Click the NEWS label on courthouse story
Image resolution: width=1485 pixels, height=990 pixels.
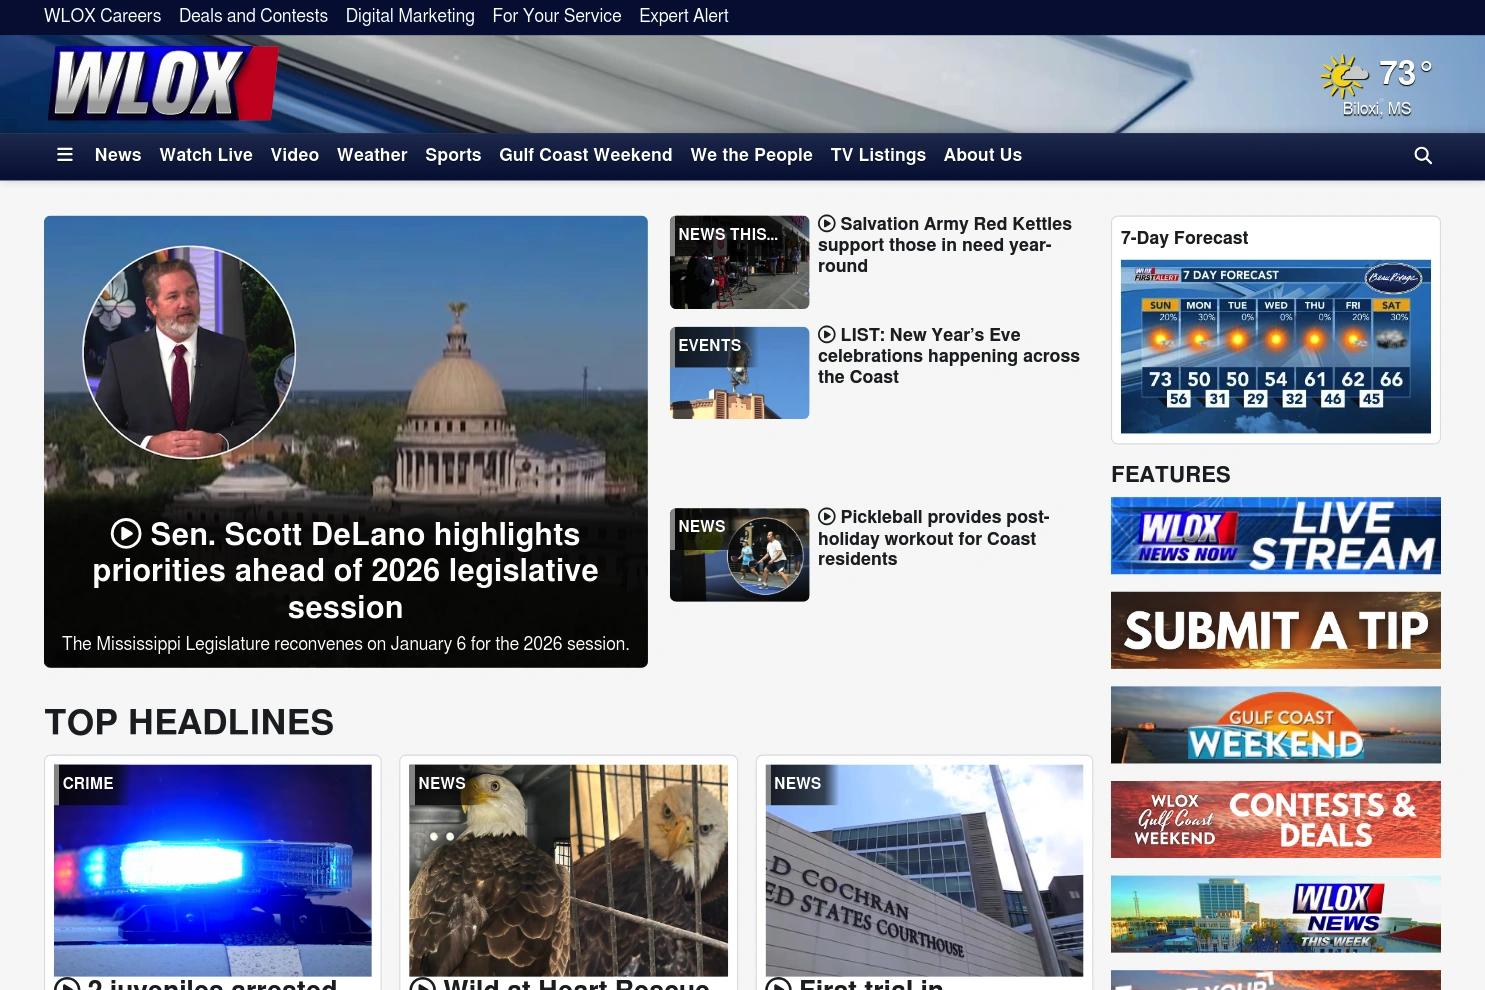click(797, 784)
